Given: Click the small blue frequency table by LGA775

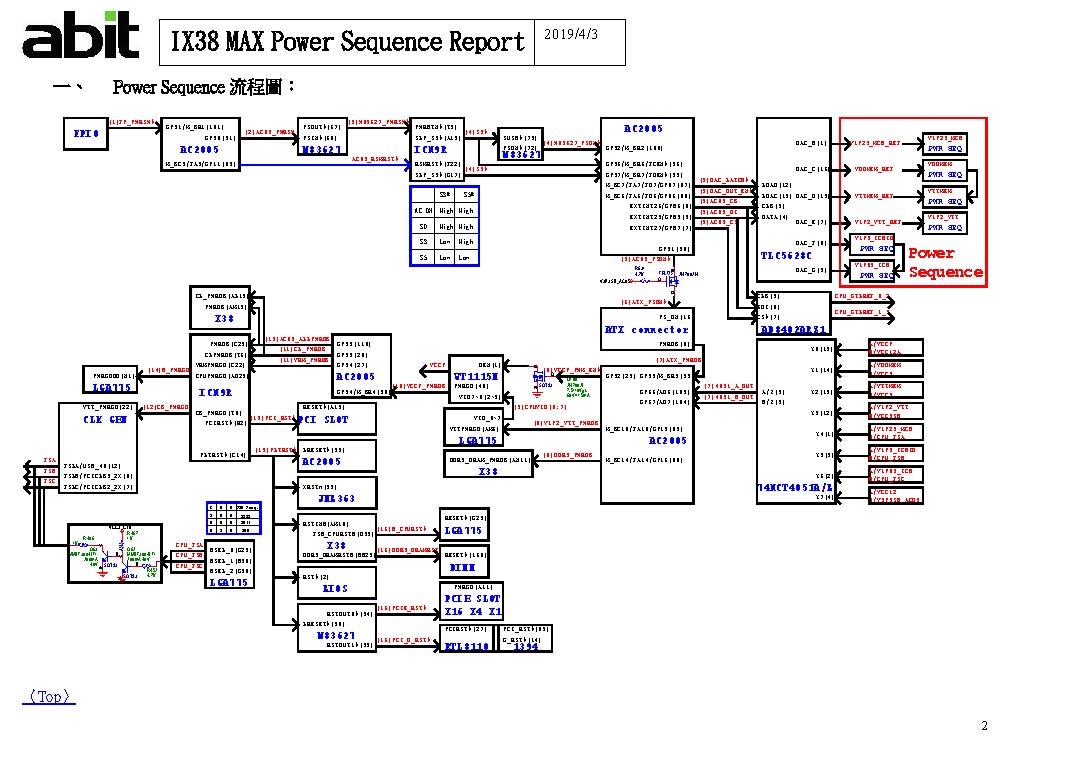Looking at the screenshot, I should click(234, 518).
